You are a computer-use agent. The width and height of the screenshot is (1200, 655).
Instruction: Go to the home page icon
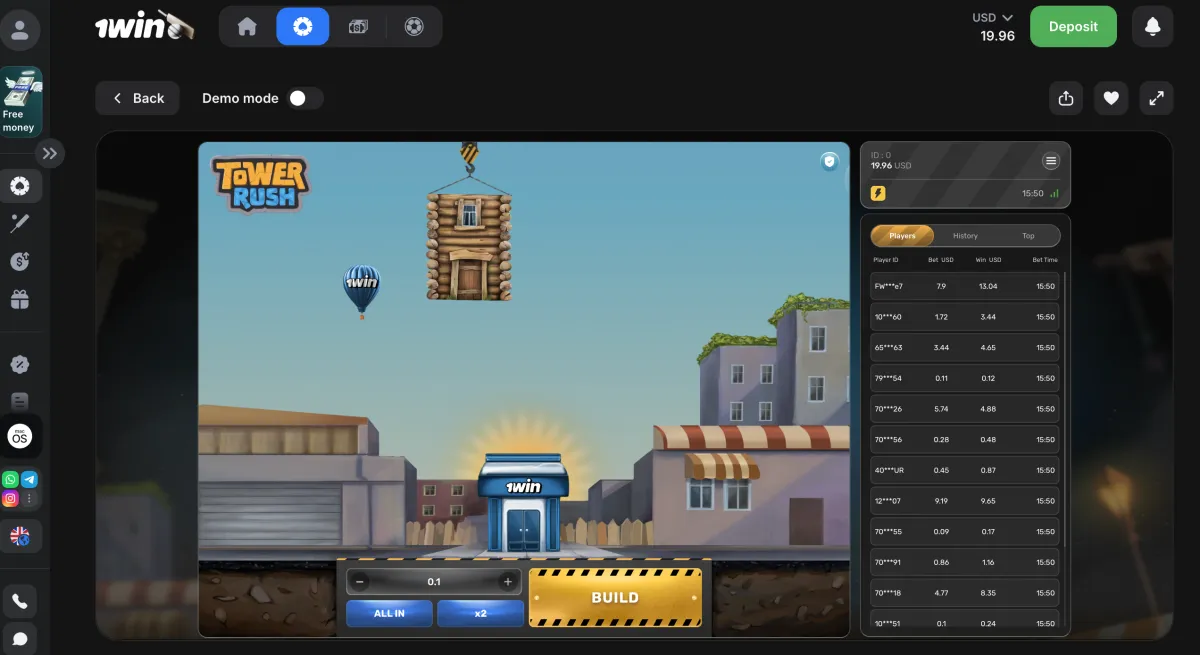pos(247,27)
